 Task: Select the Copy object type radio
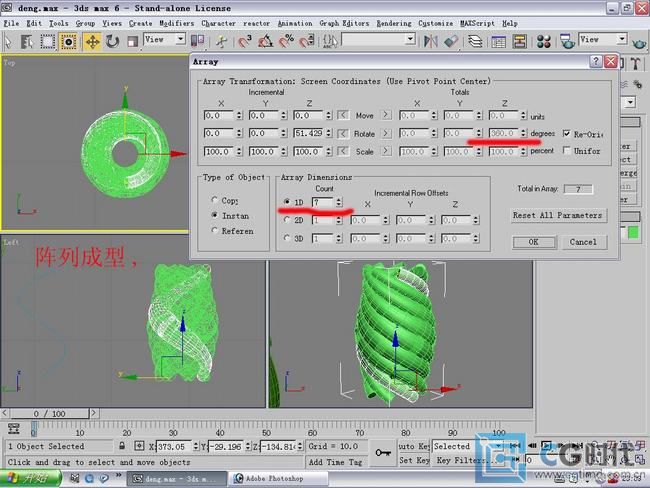(x=214, y=200)
